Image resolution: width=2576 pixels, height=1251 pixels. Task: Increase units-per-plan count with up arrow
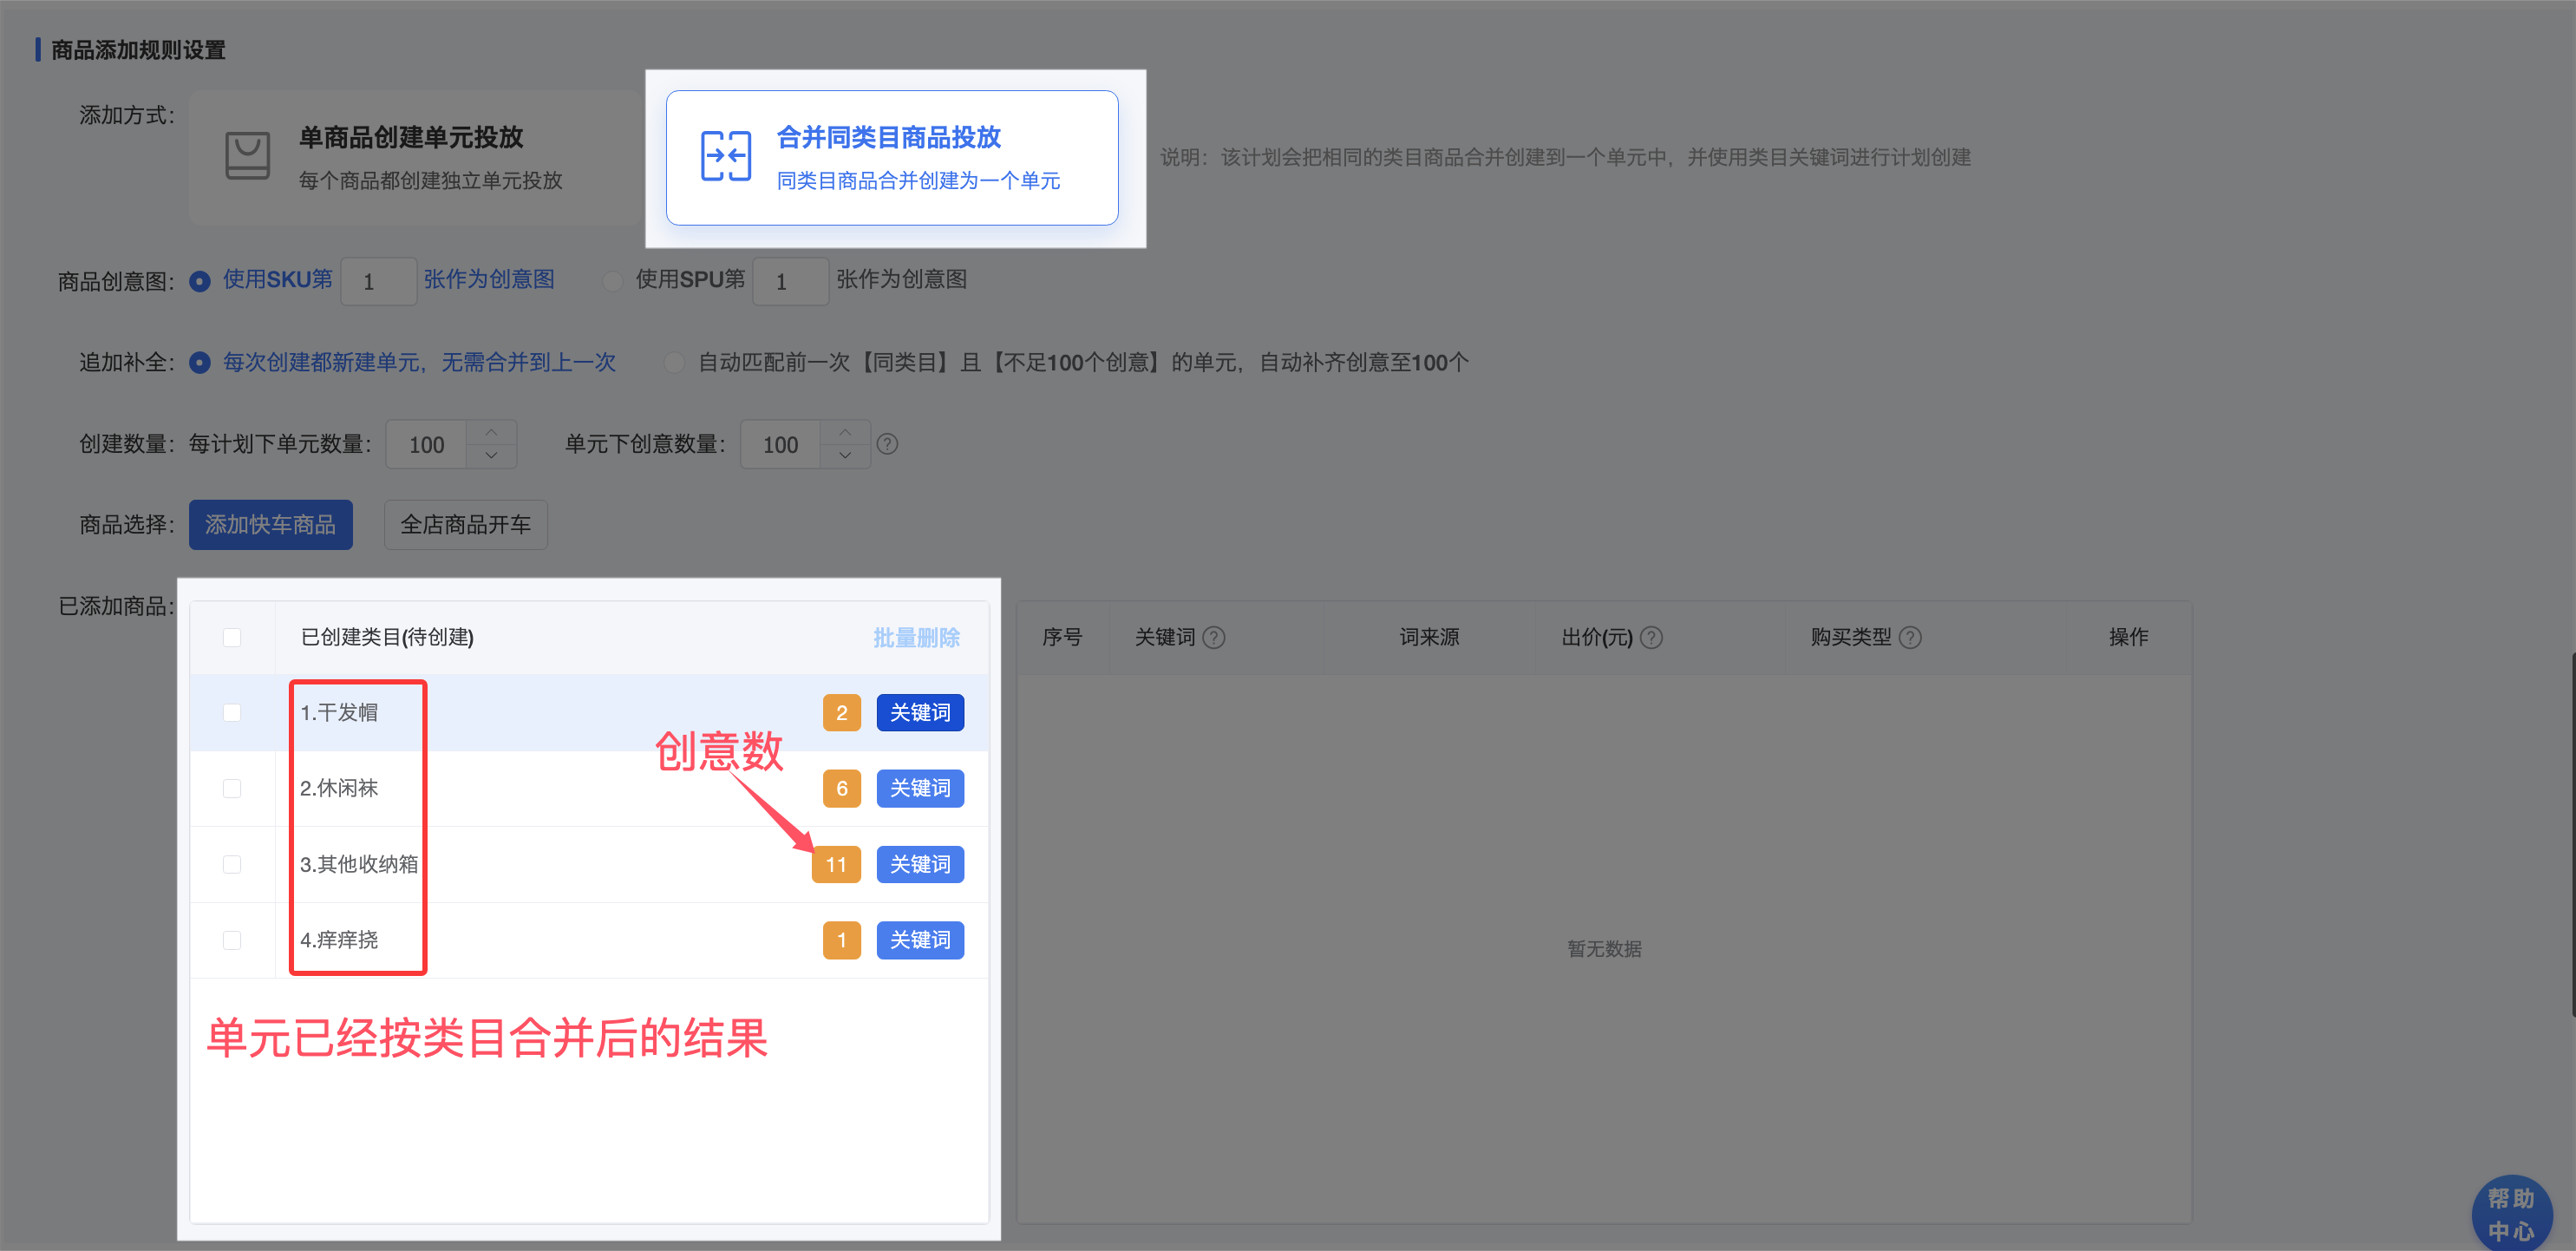491,433
